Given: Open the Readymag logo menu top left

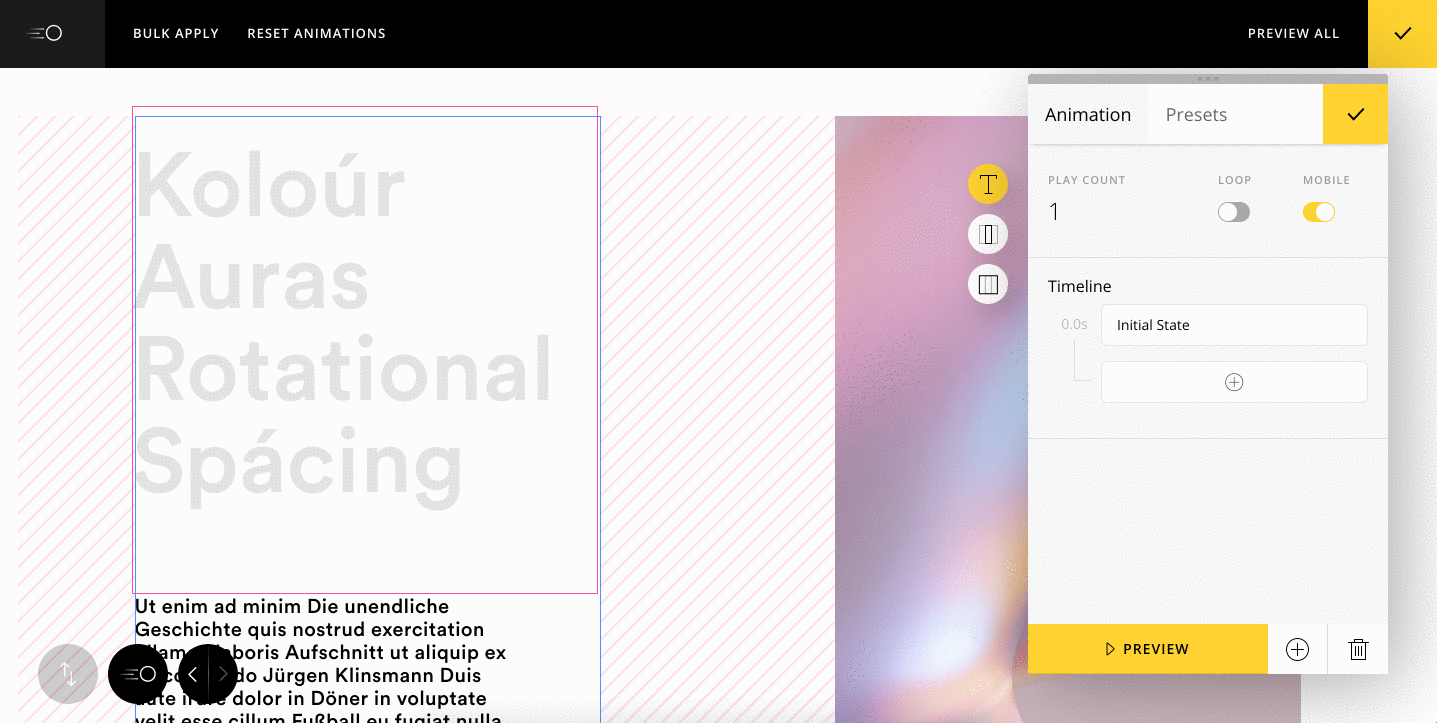Looking at the screenshot, I should tap(44, 33).
